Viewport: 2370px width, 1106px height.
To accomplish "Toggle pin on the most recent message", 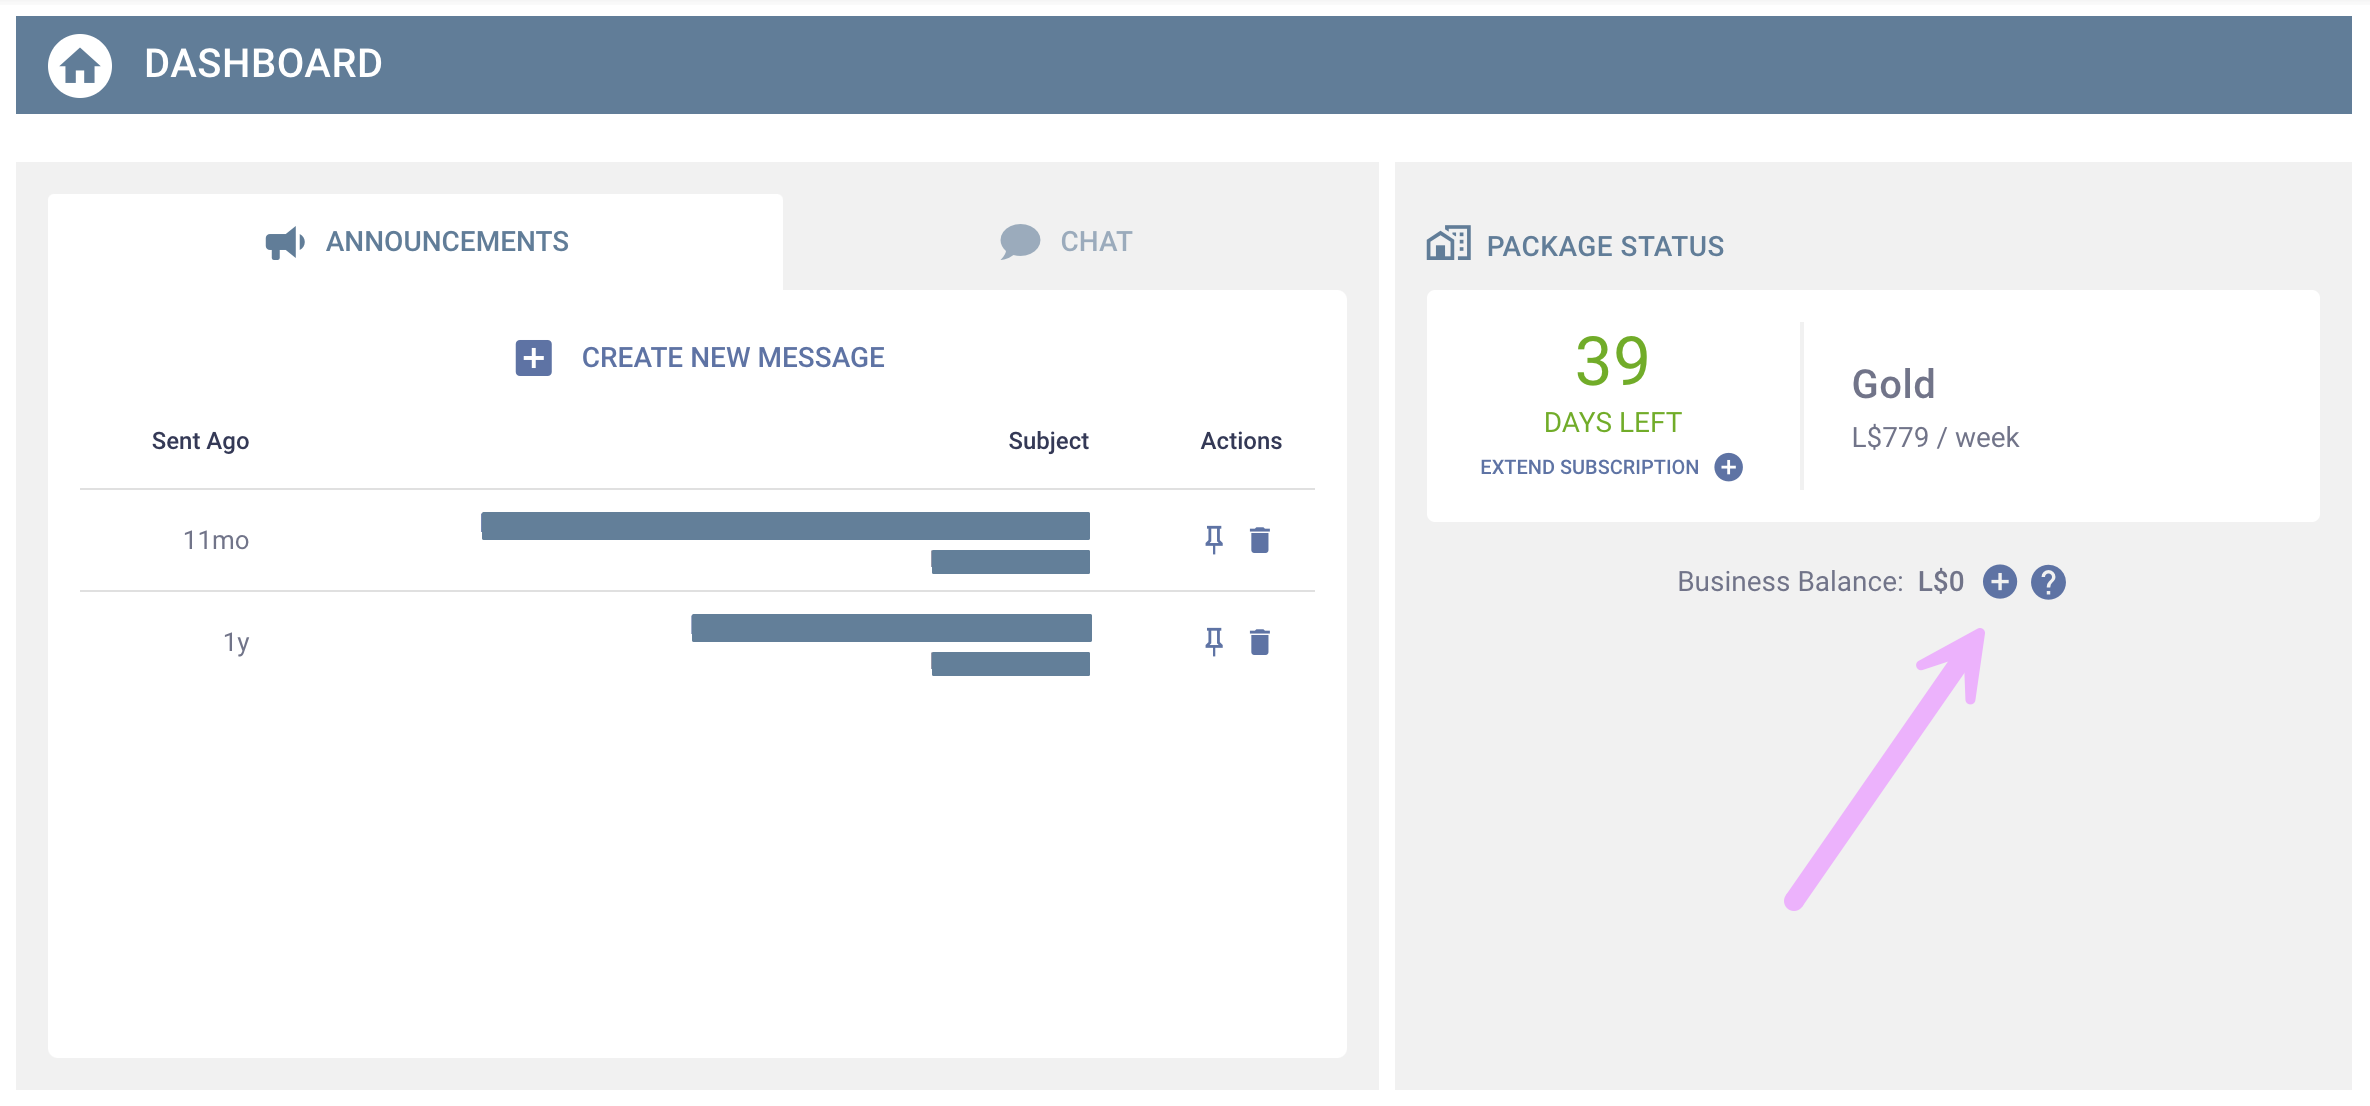I will tap(1214, 539).
